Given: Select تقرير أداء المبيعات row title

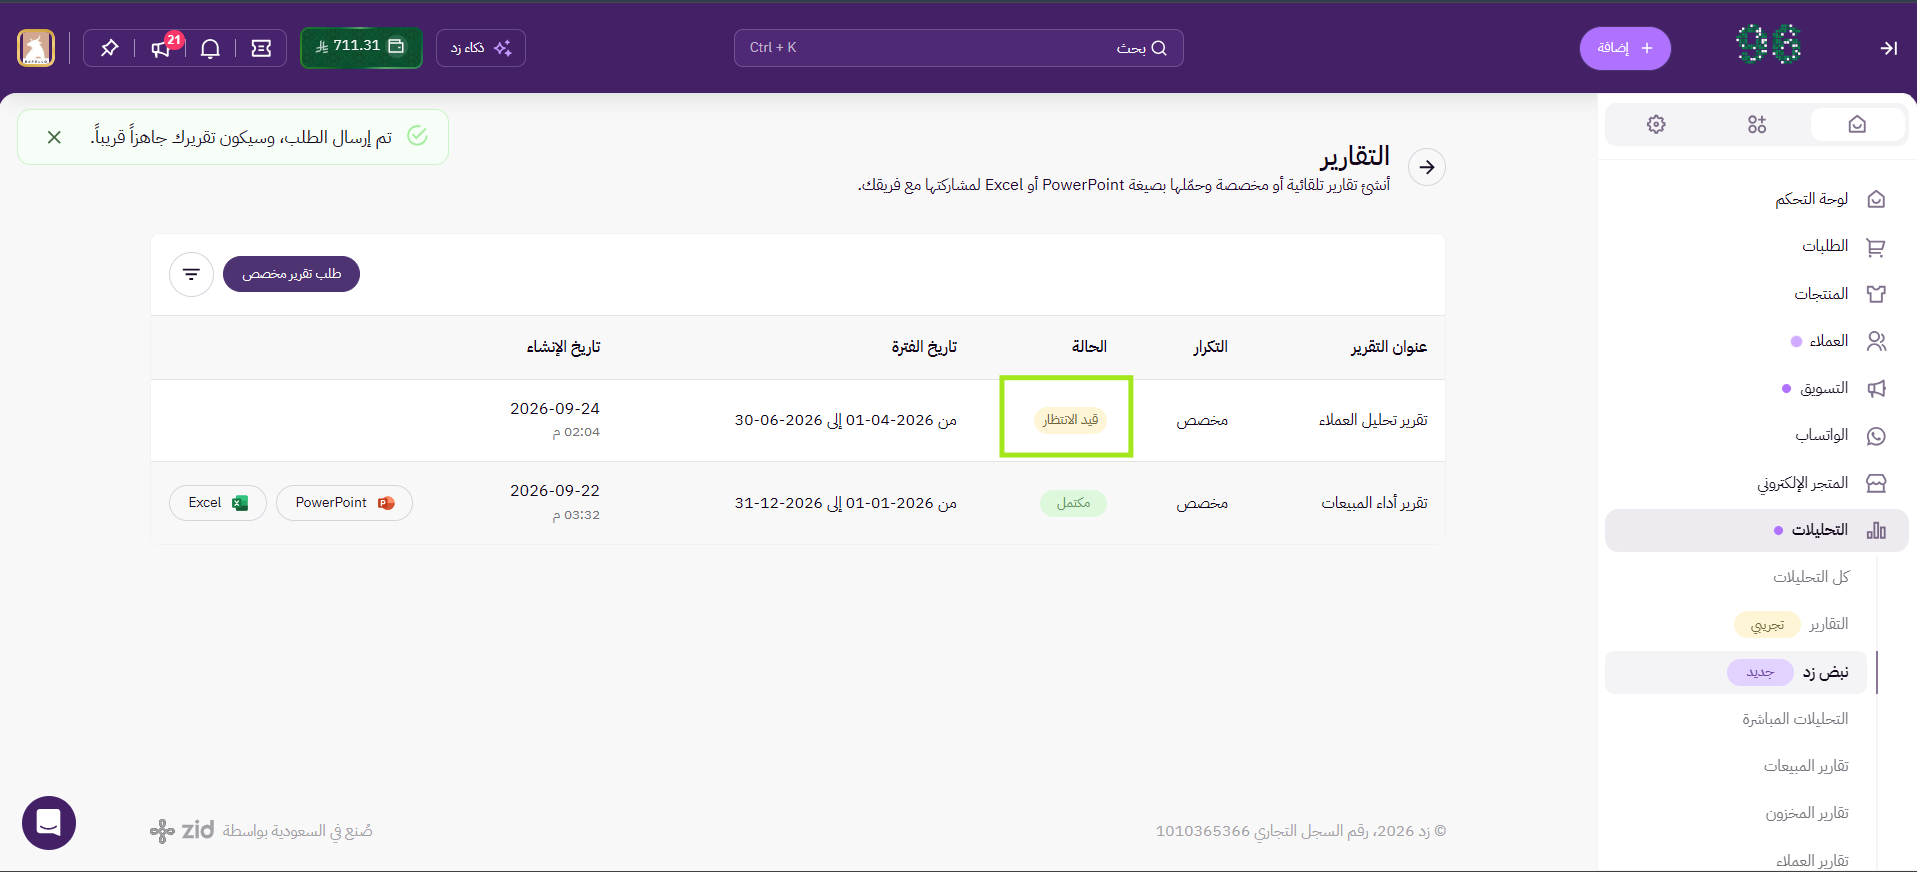Looking at the screenshot, I should tap(1374, 503).
